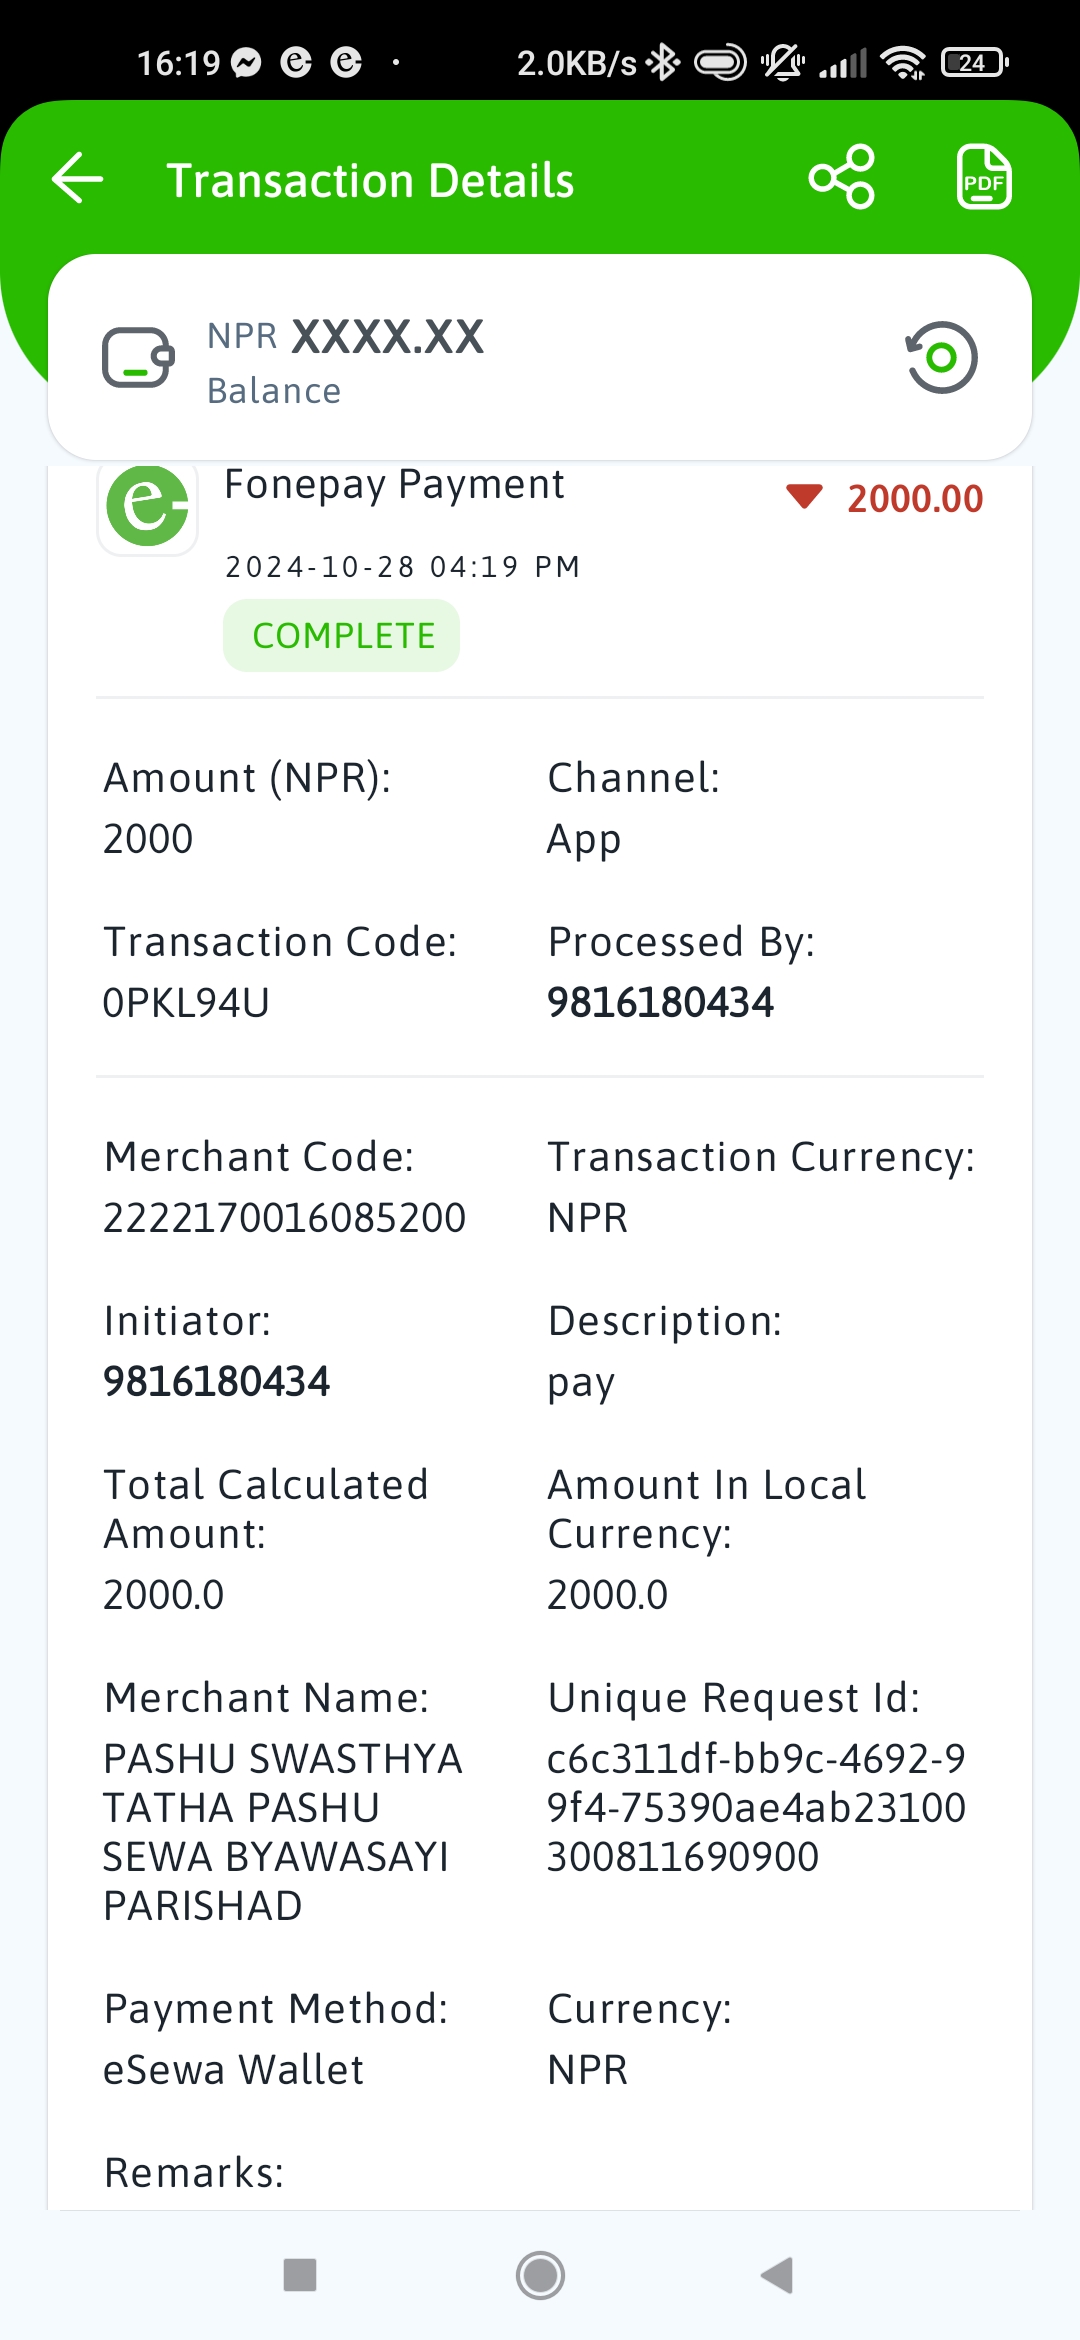The width and height of the screenshot is (1080, 2340).
Task: Tap the Initiator number 9816180434
Action: [217, 1382]
